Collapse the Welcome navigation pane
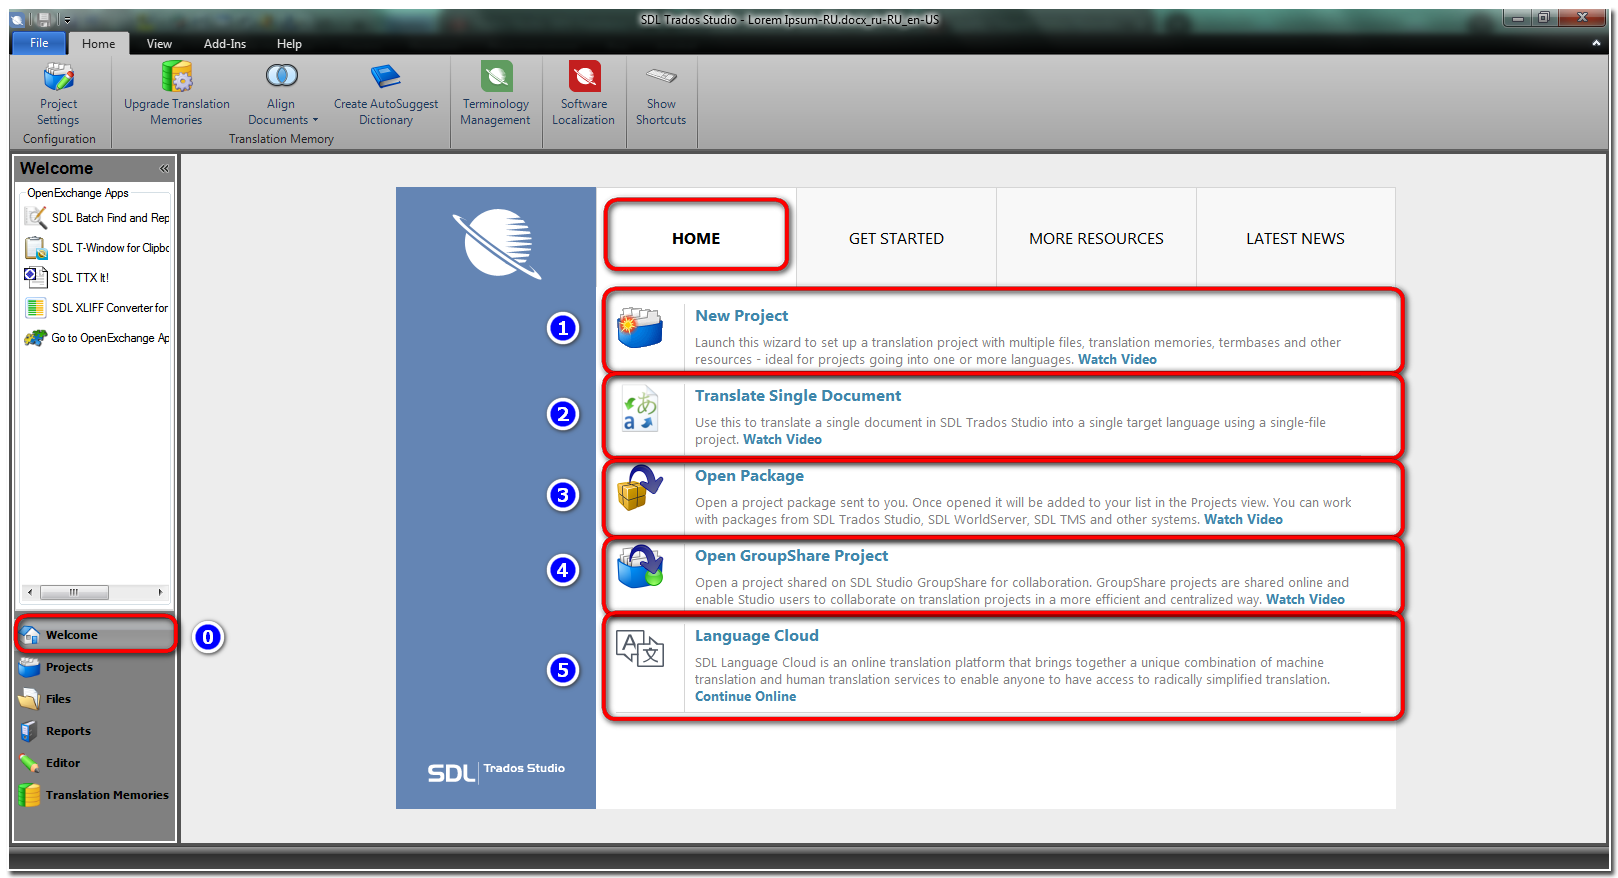This screenshot has height=878, width=1618. click(164, 168)
